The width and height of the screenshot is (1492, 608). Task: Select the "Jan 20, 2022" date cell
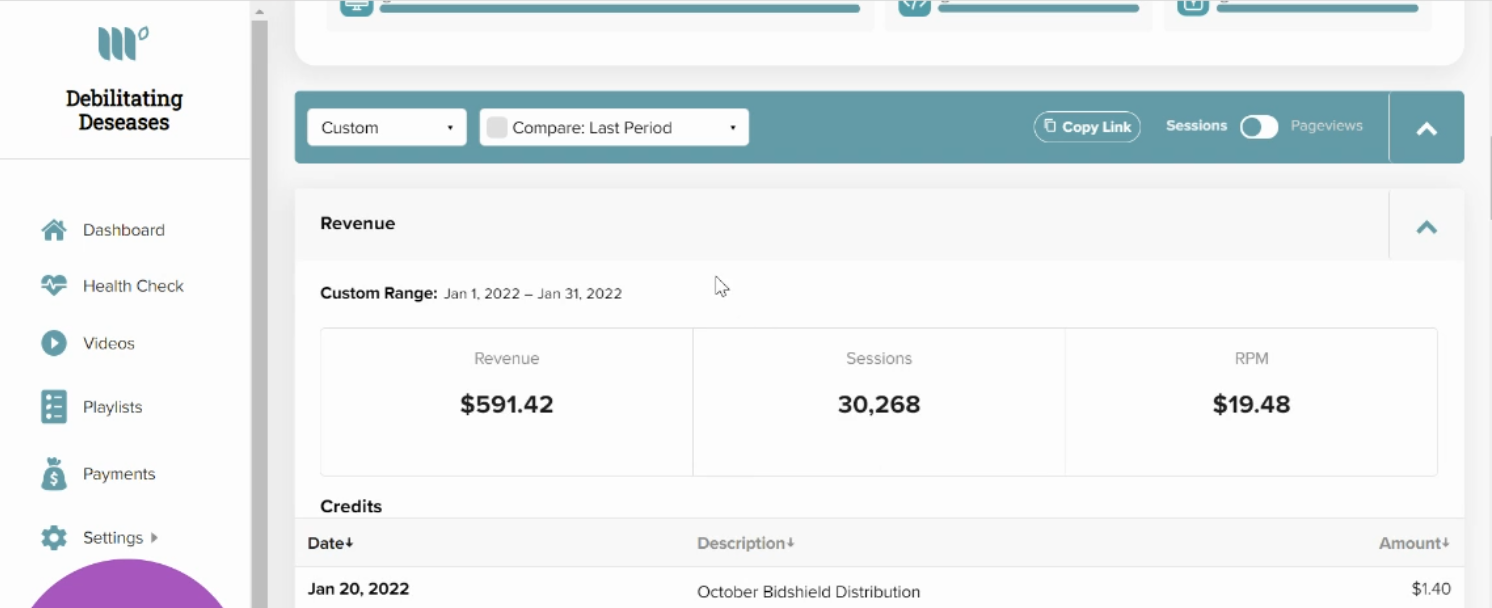pyautogui.click(x=358, y=589)
